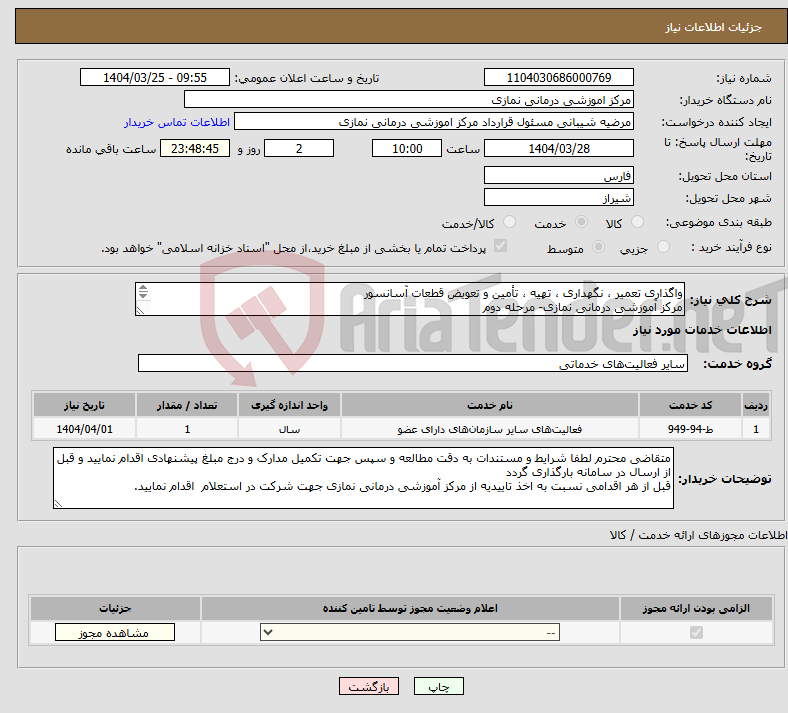
Task: Click the بازگشت (back) button
Action: [369, 686]
